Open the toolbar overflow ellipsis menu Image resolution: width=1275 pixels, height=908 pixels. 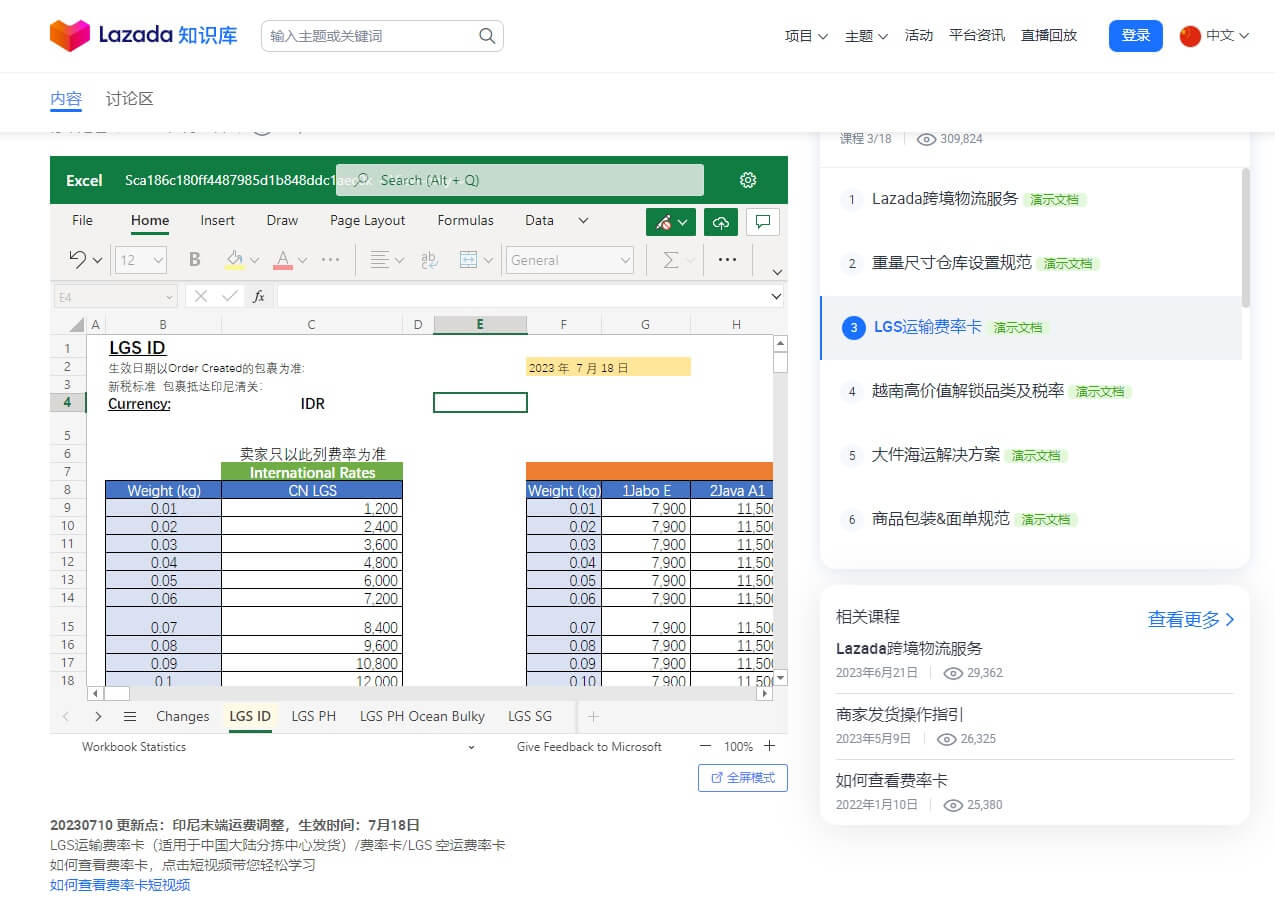coord(727,260)
